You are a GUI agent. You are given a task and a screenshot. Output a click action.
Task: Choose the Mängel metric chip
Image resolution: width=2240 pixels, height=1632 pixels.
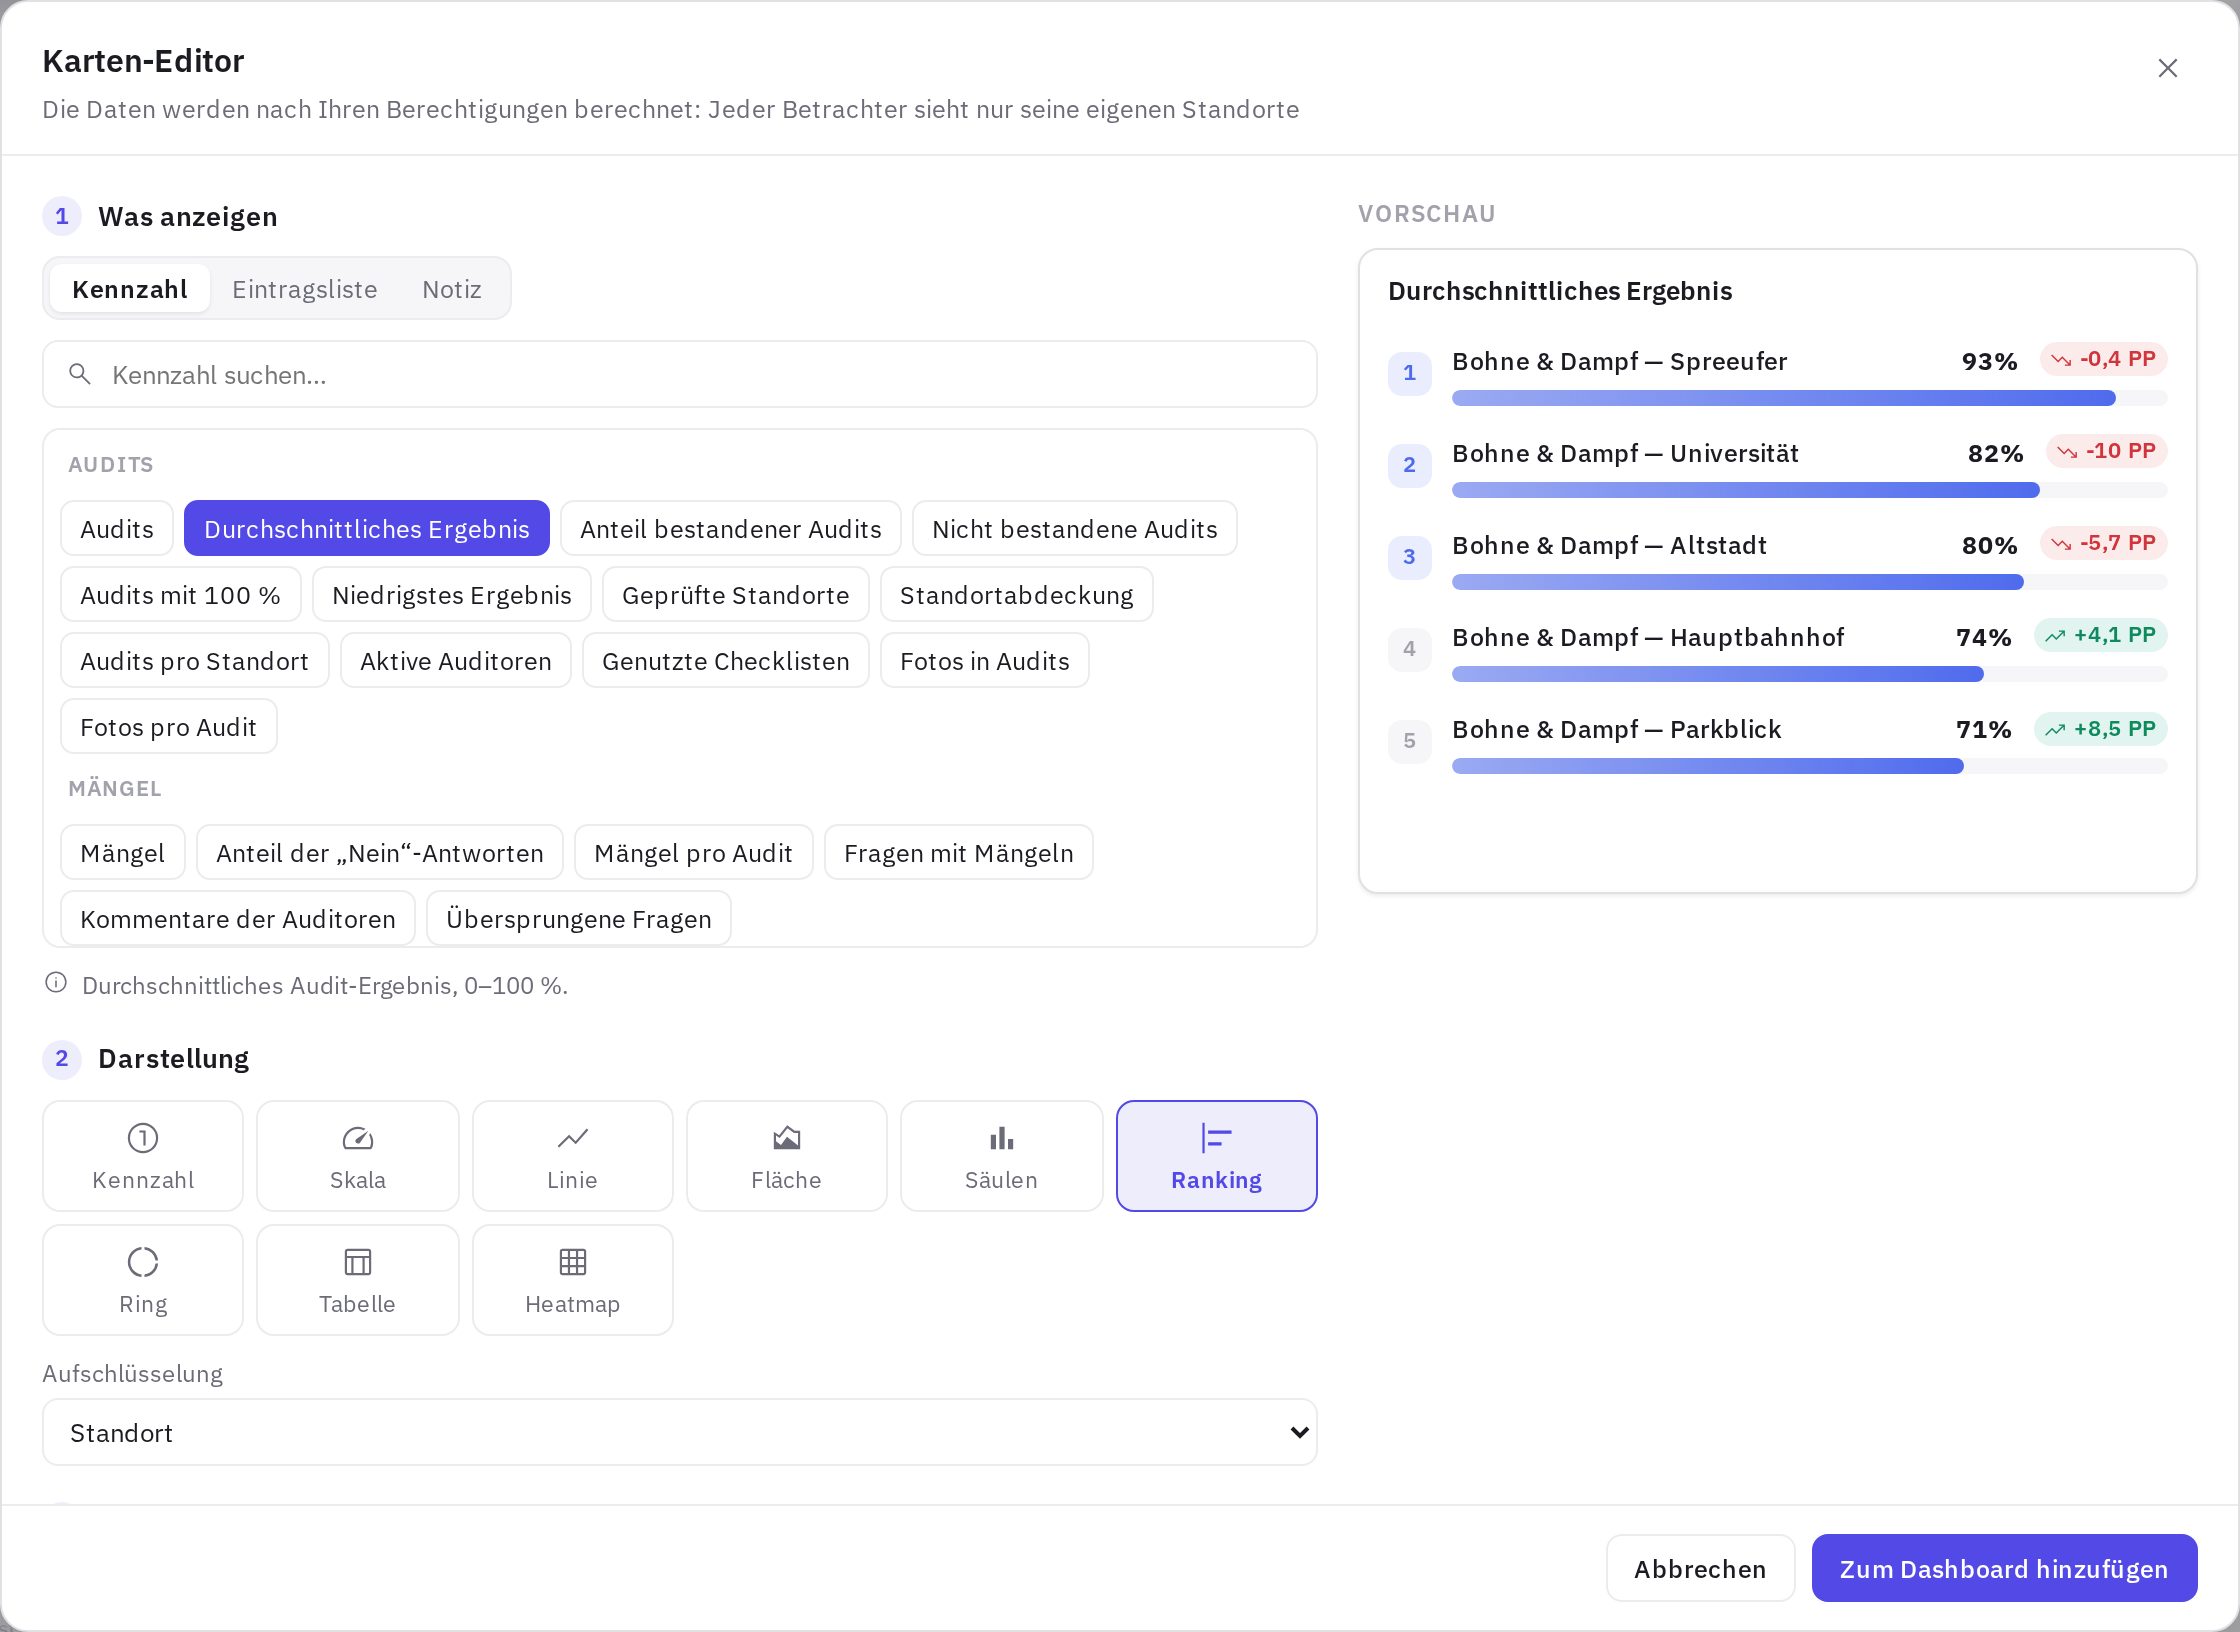click(x=123, y=852)
